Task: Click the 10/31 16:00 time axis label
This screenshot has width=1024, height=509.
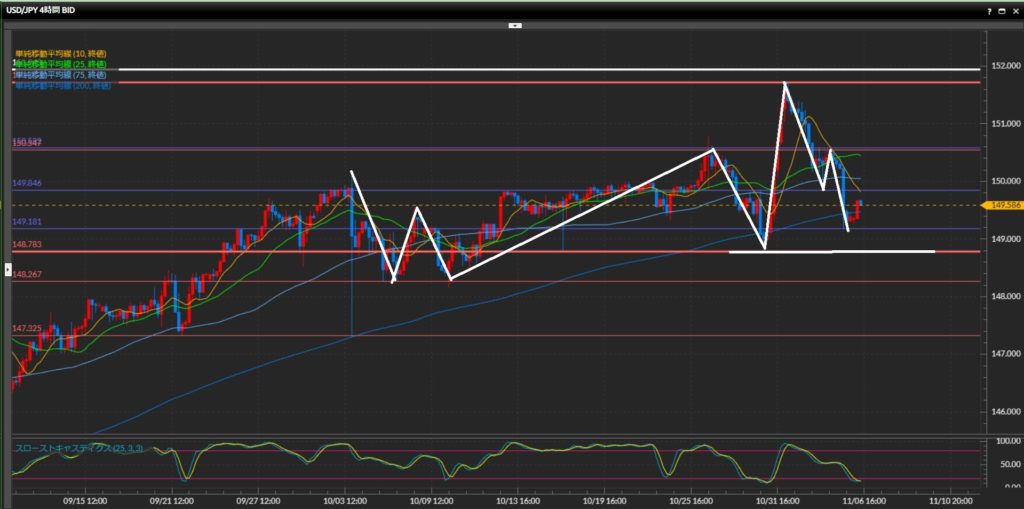Action: pos(775,497)
